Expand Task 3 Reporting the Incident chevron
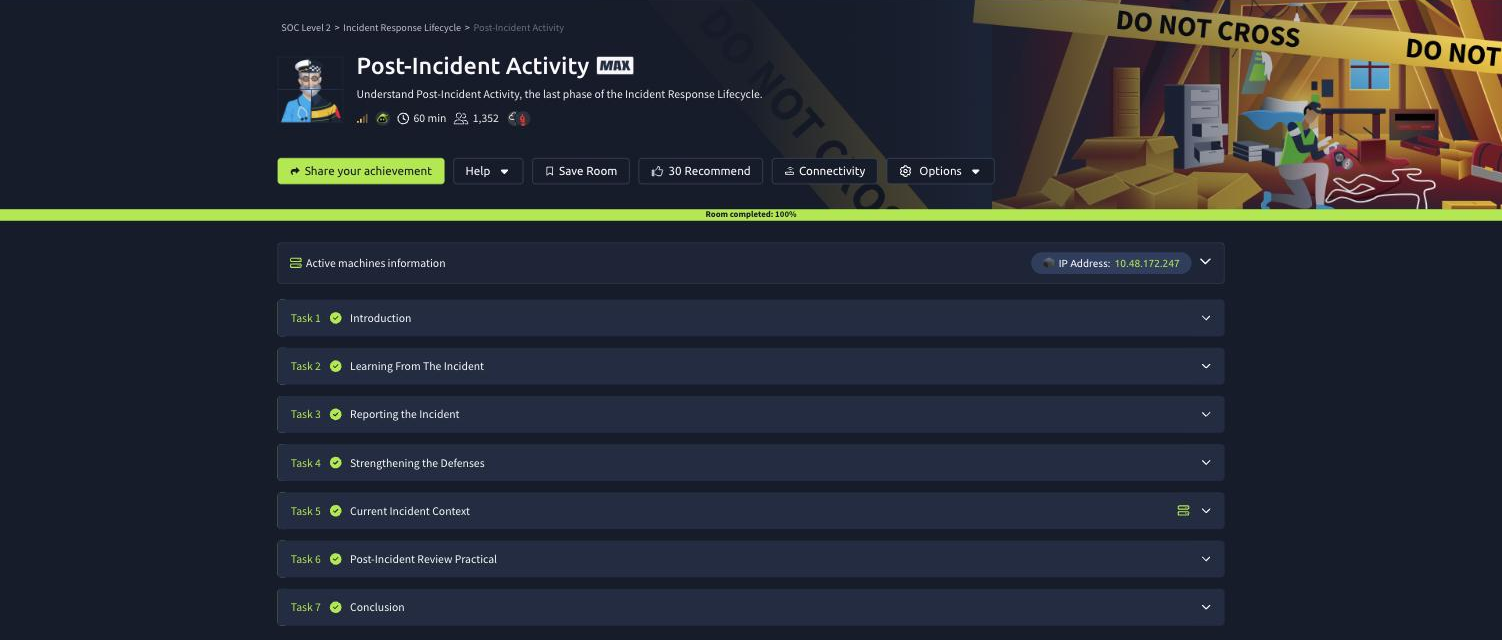Image resolution: width=1502 pixels, height=640 pixels. coord(1205,414)
